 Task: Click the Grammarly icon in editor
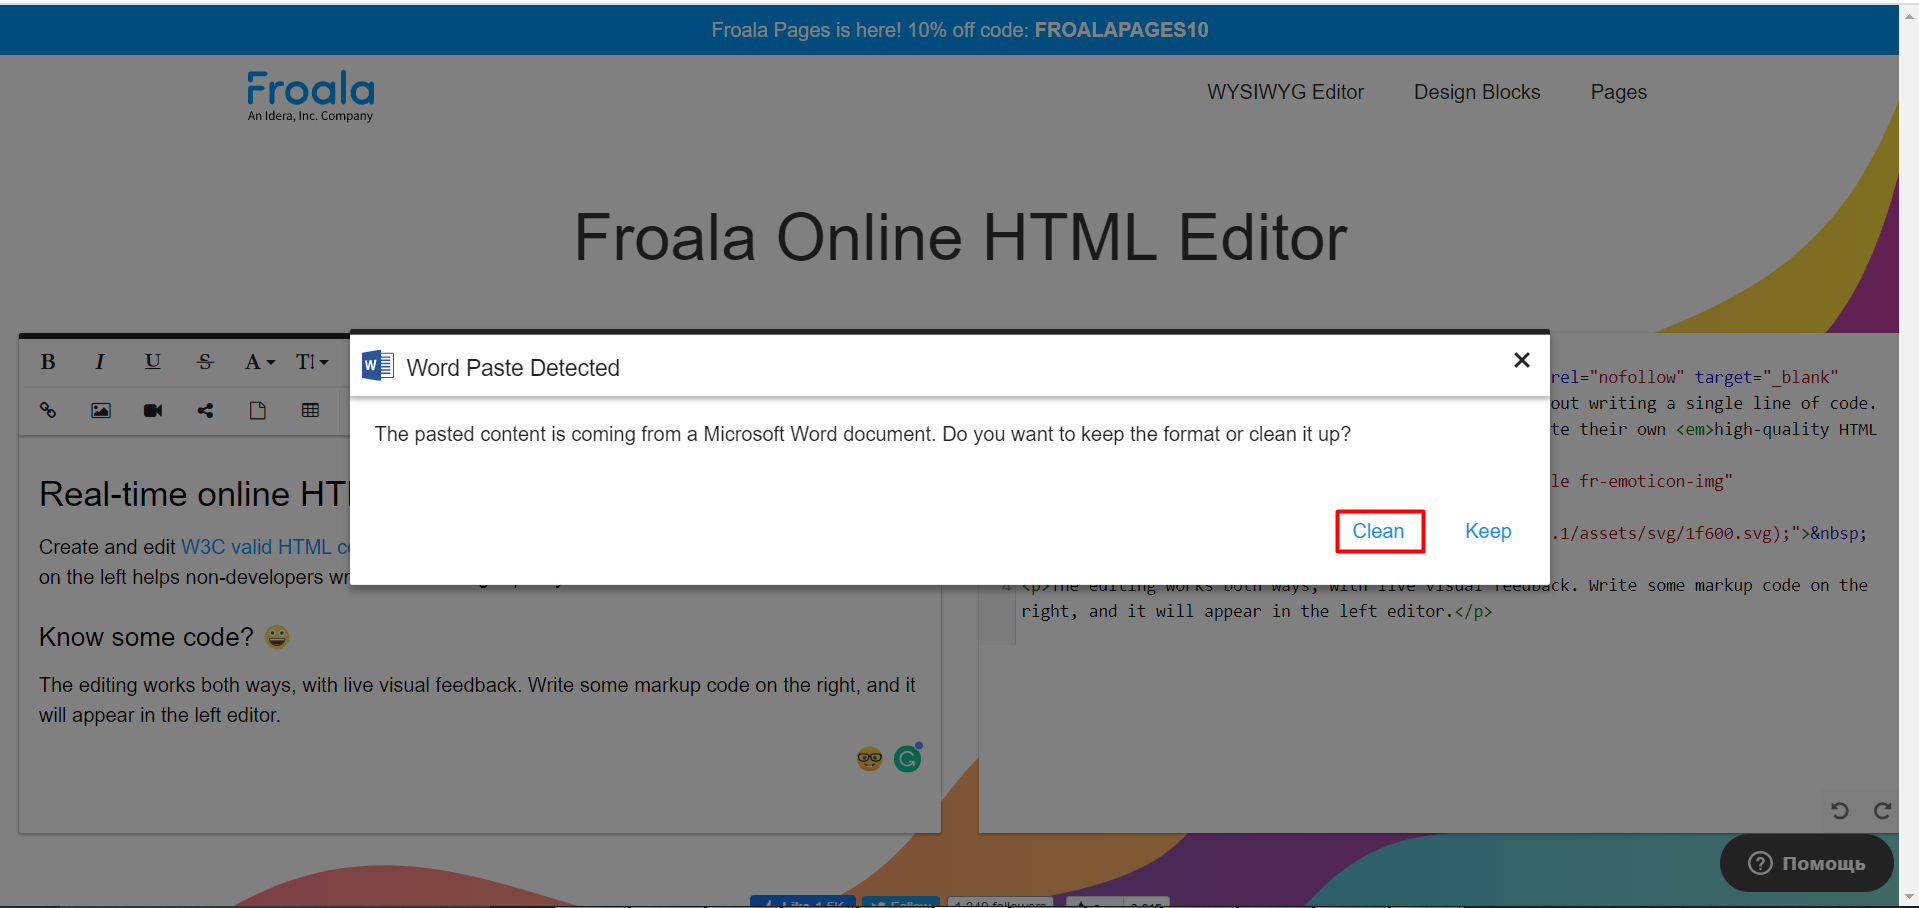pyautogui.click(x=908, y=758)
